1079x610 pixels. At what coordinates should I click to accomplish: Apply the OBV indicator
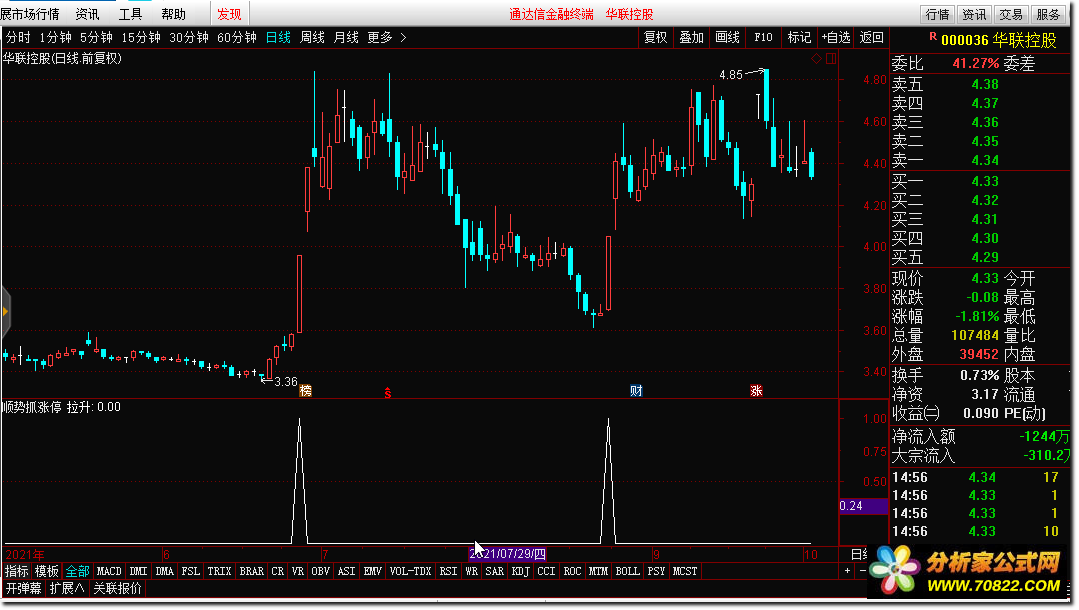click(x=320, y=571)
